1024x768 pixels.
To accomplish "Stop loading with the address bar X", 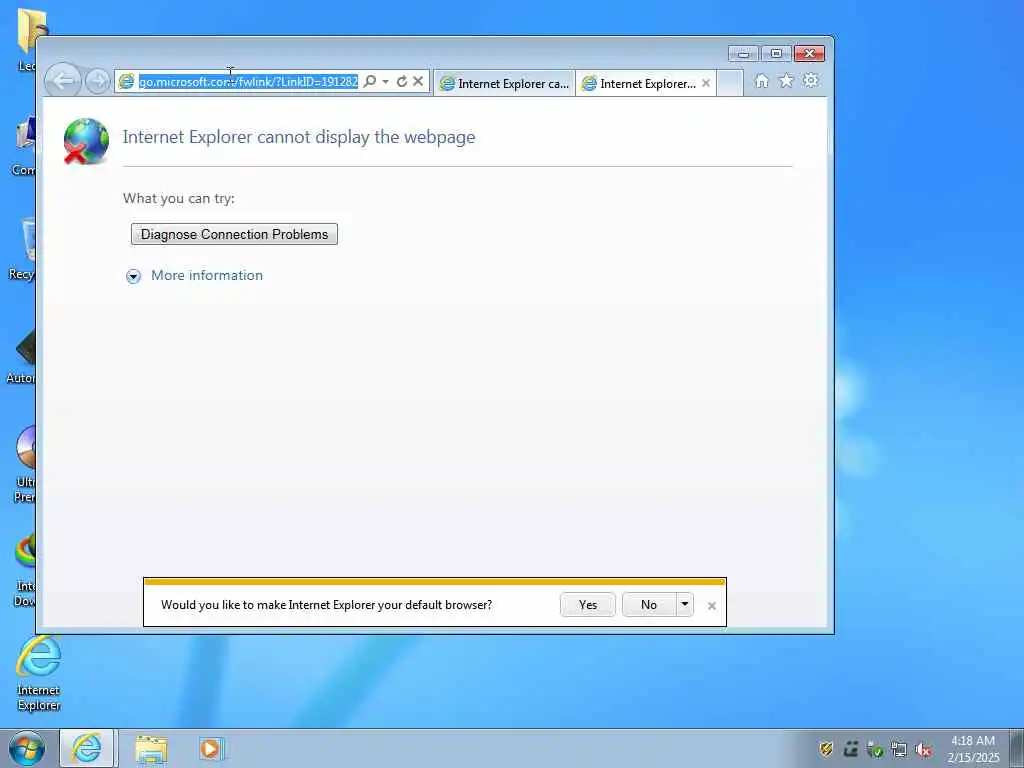I will tap(418, 81).
